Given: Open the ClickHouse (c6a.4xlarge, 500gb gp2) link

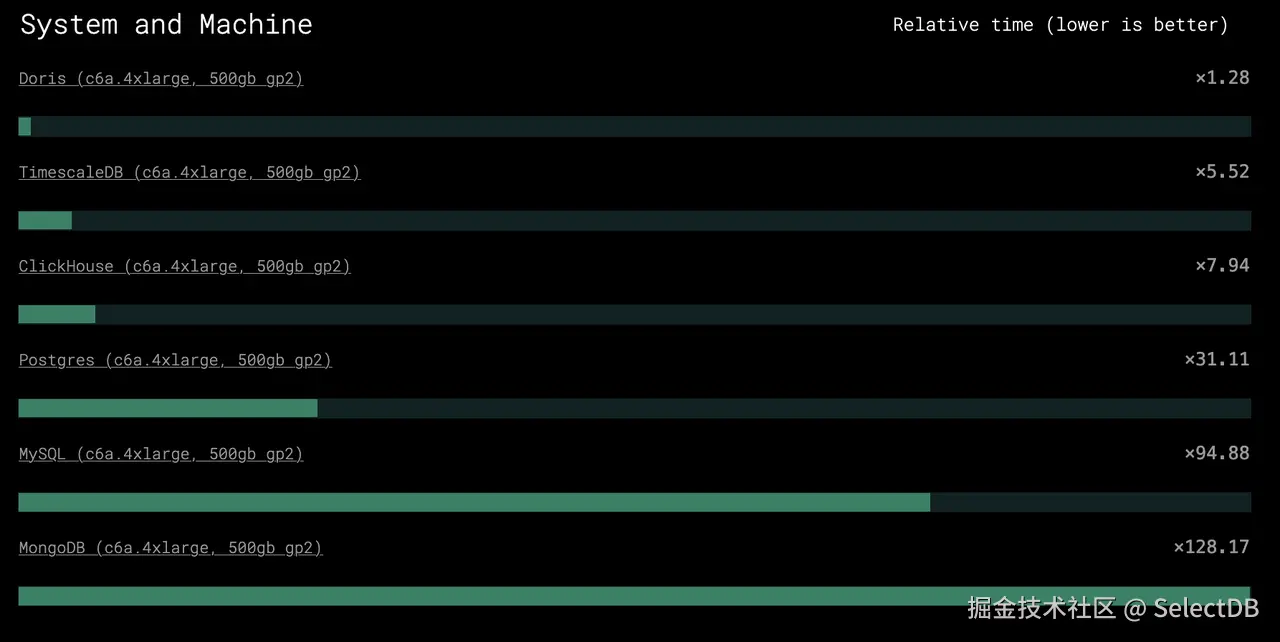Looking at the screenshot, I should 185,266.
